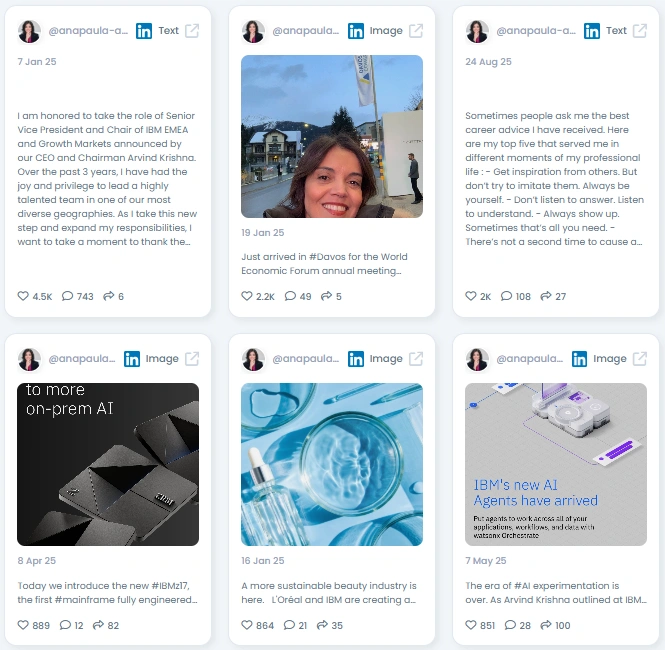
Task: Click the heart icon showing 4.5K likes
Action: (23, 296)
